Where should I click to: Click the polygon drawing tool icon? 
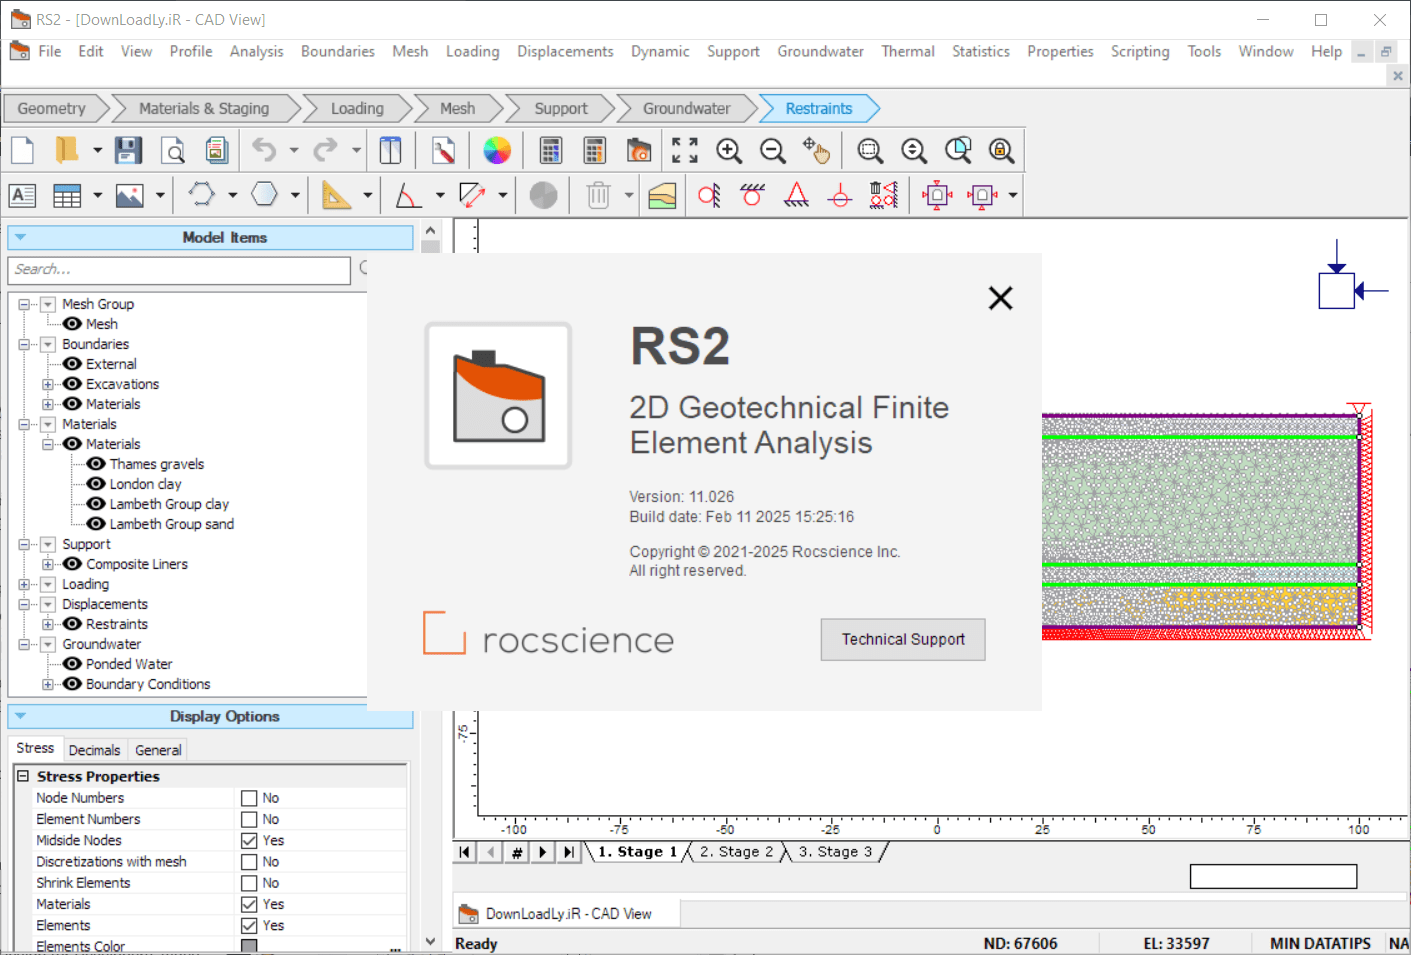pos(202,194)
